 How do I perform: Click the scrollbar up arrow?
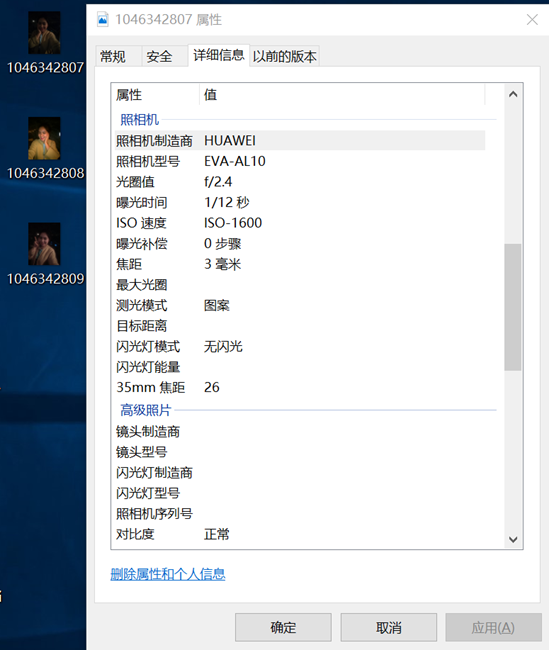[x=513, y=94]
